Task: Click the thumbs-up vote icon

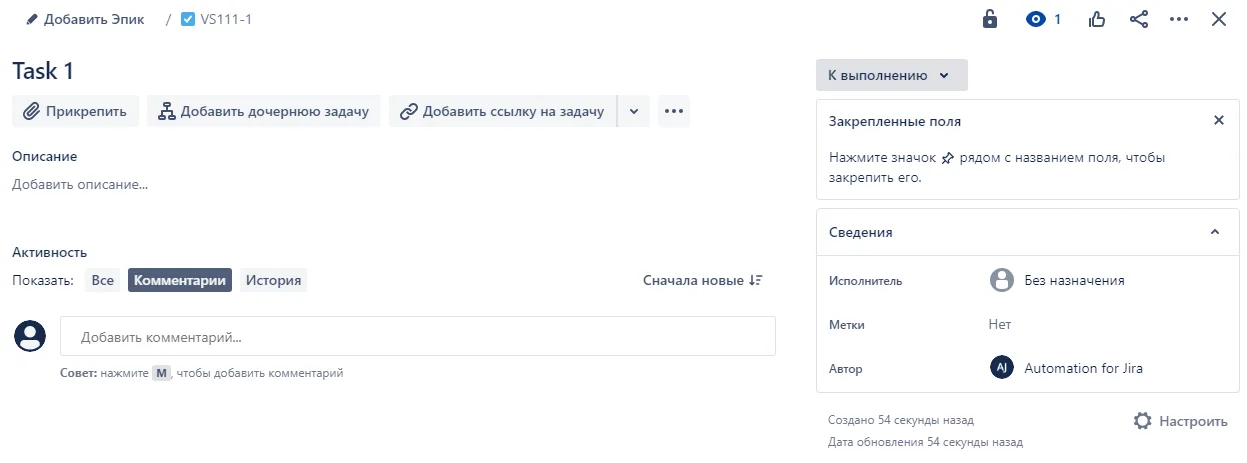Action: pos(1097,19)
